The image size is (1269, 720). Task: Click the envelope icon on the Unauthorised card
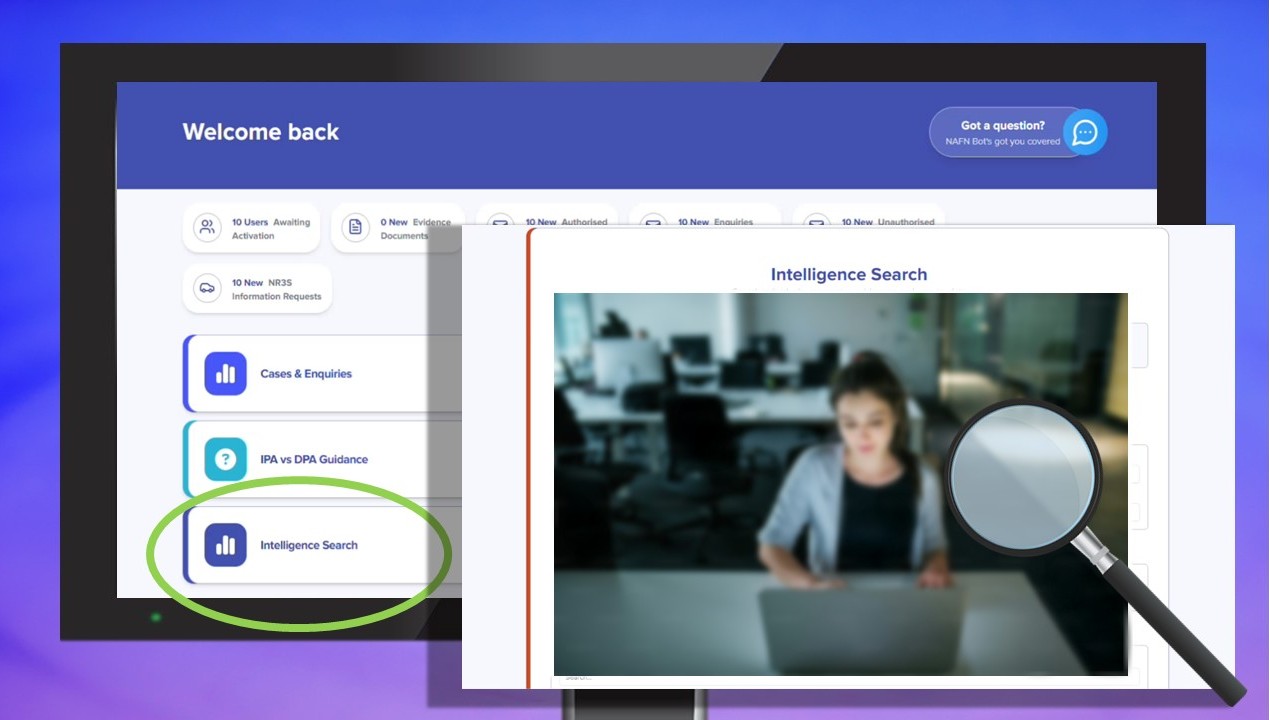tap(816, 224)
